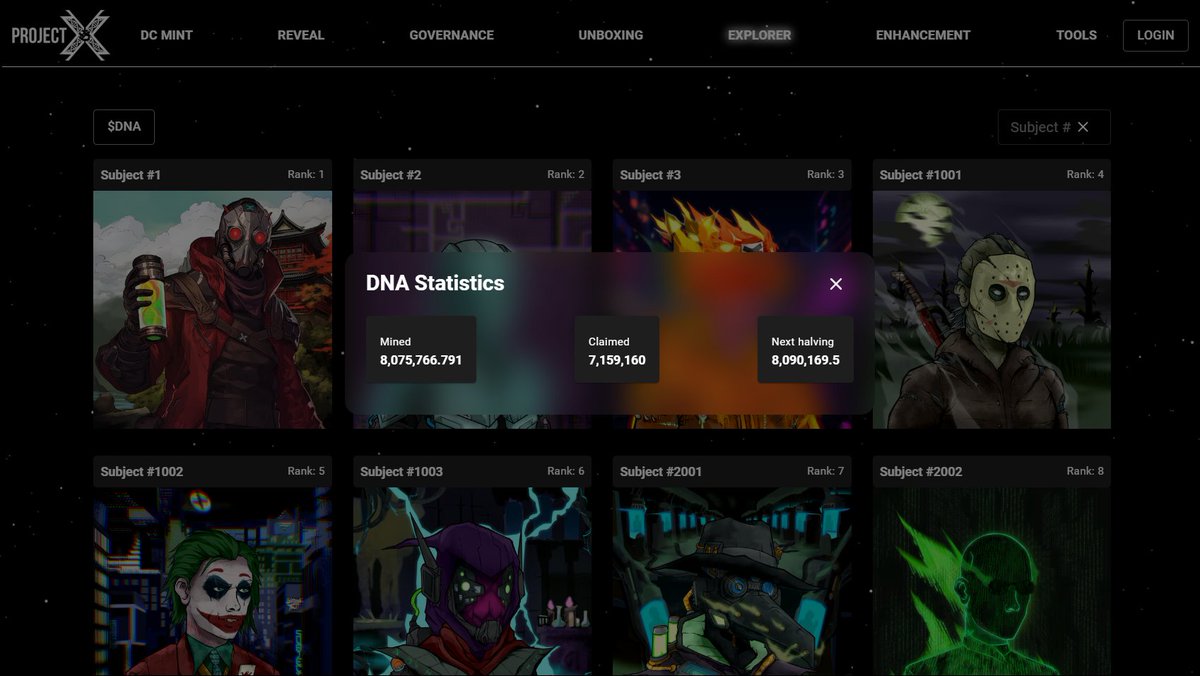
Task: Select the EXPLORER nav item
Action: click(759, 35)
